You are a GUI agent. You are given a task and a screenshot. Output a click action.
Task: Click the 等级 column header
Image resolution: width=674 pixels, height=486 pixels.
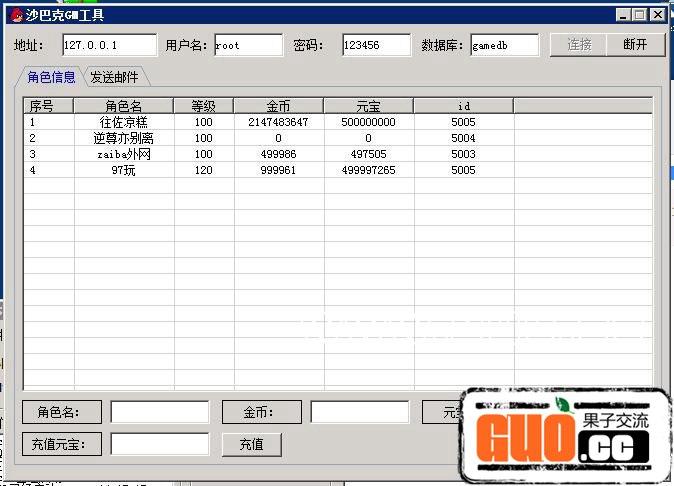204,106
